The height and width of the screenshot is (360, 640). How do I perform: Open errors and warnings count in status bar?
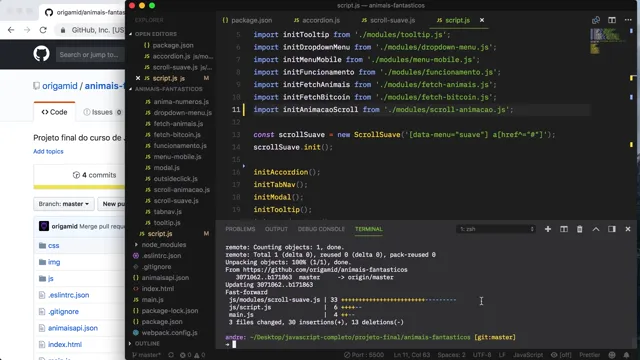pos(192,355)
